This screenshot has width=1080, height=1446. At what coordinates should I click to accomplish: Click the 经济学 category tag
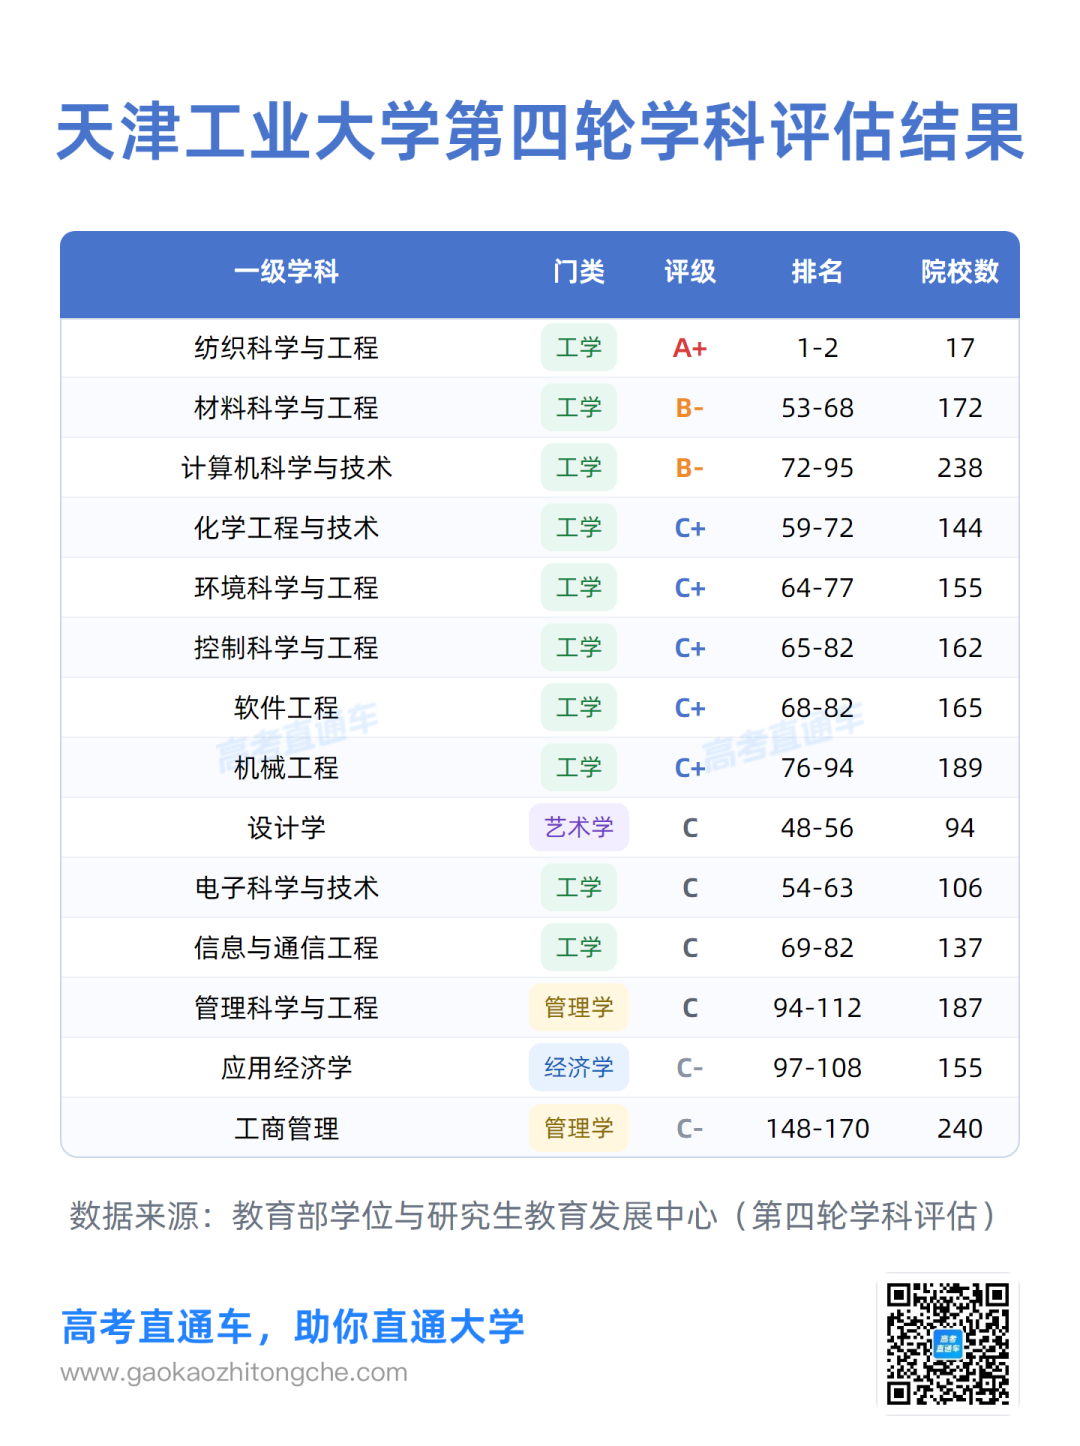pos(579,1068)
